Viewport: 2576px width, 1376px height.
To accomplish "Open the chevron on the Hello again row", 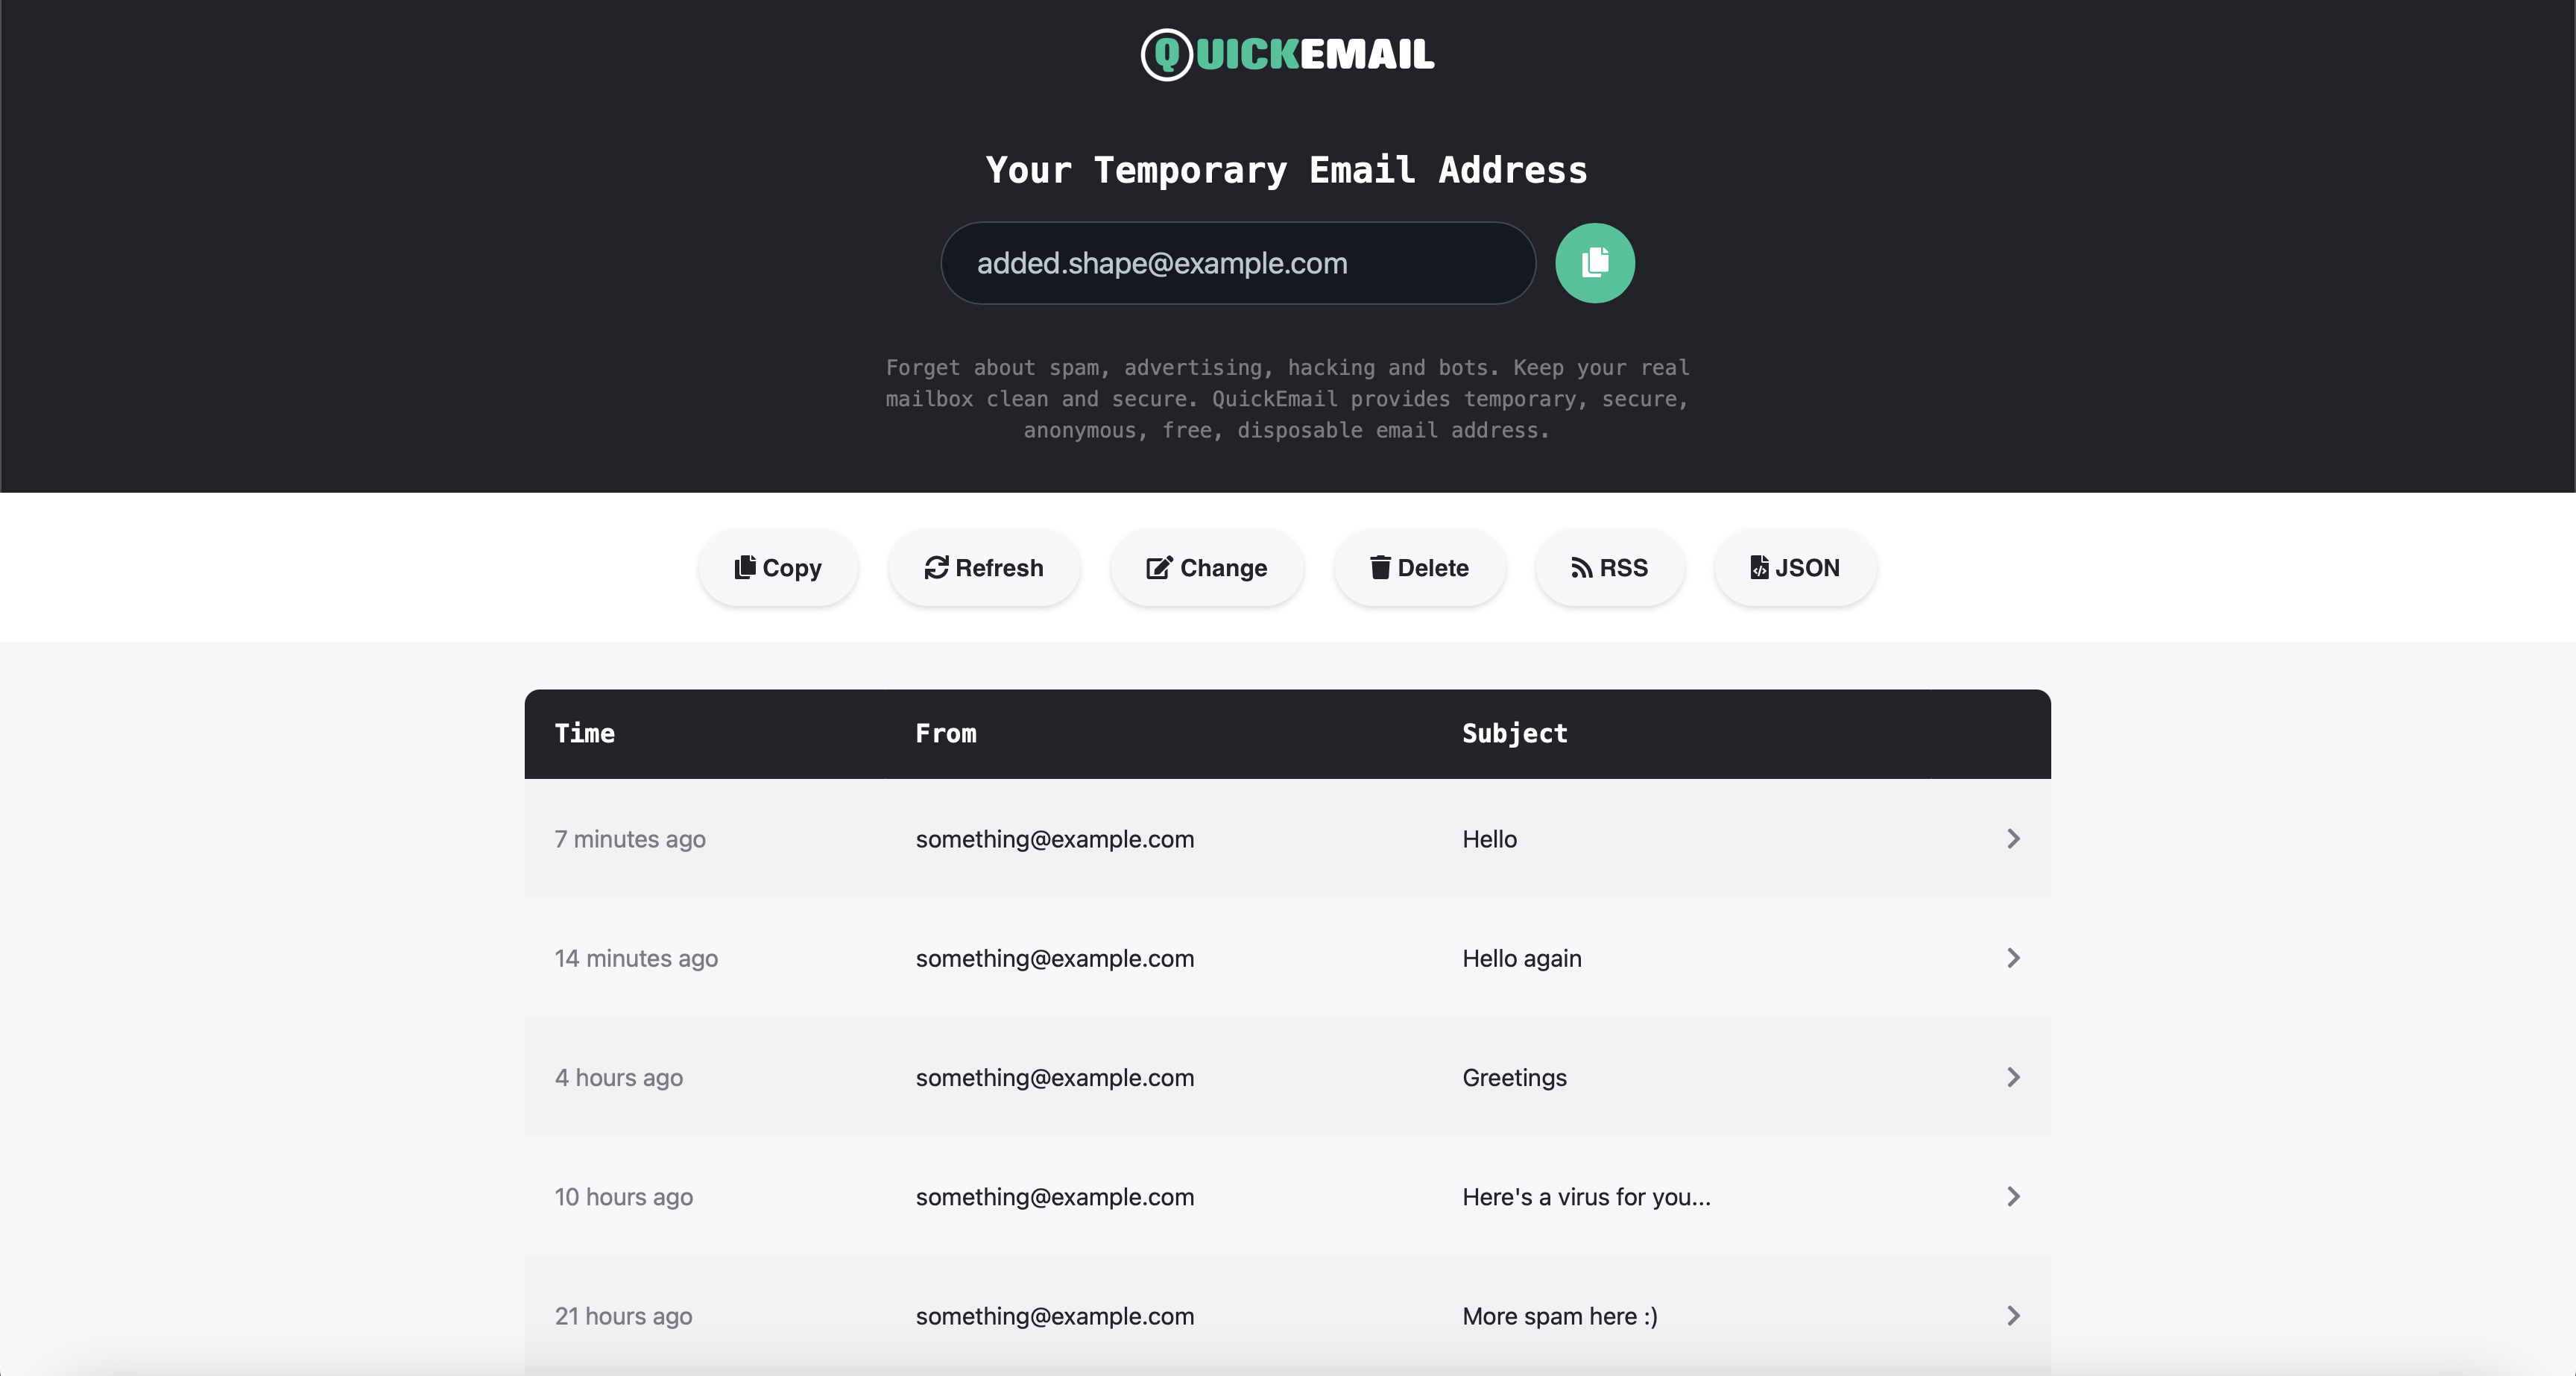I will 2013,958.
